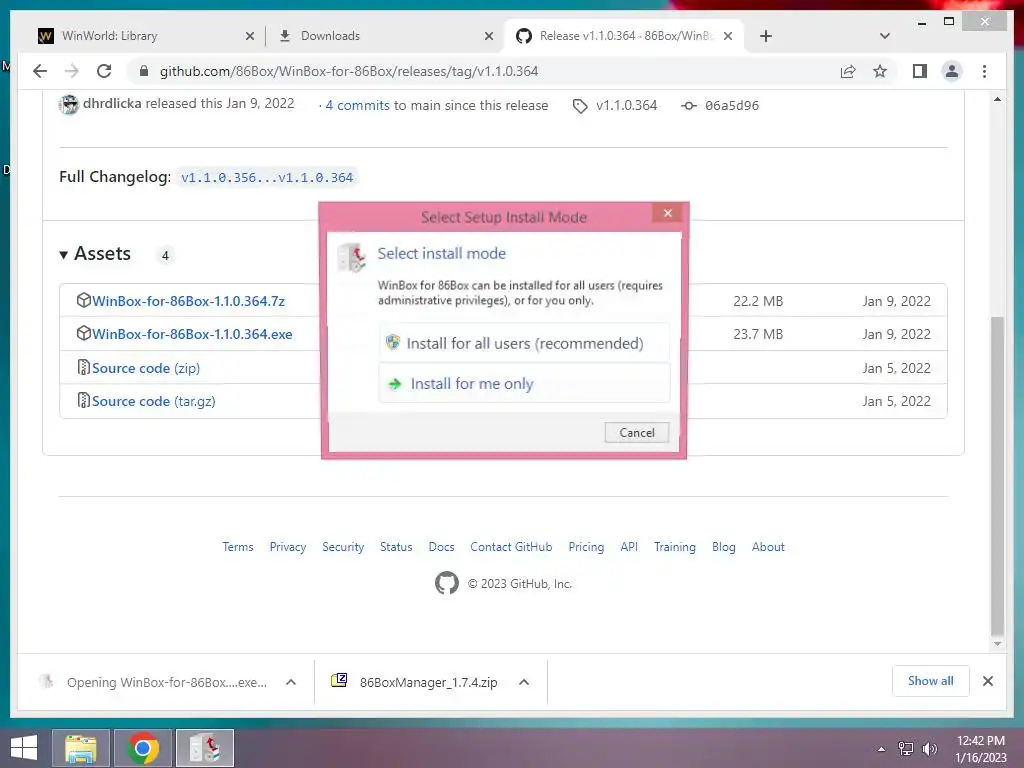Open a new tab with plus icon
This screenshot has height=768, width=1024.
[766, 36]
